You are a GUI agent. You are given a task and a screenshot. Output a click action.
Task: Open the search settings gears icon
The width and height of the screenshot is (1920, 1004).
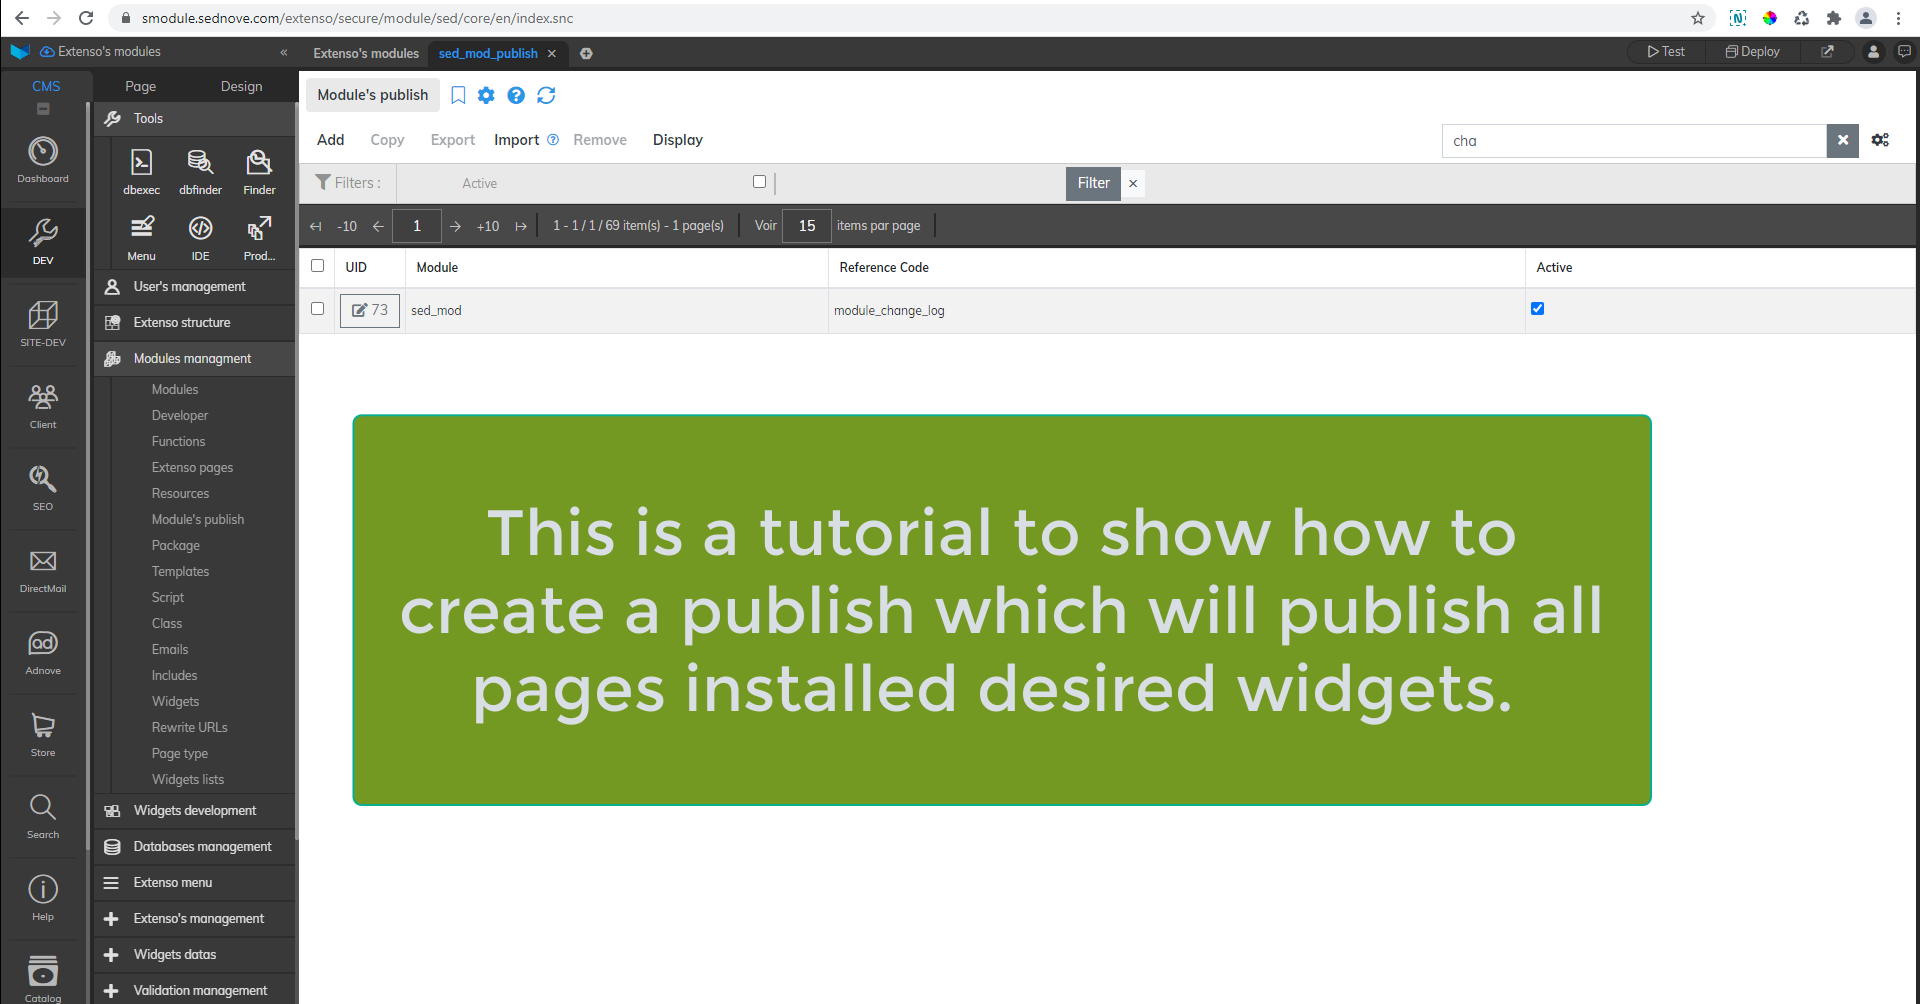click(1880, 140)
